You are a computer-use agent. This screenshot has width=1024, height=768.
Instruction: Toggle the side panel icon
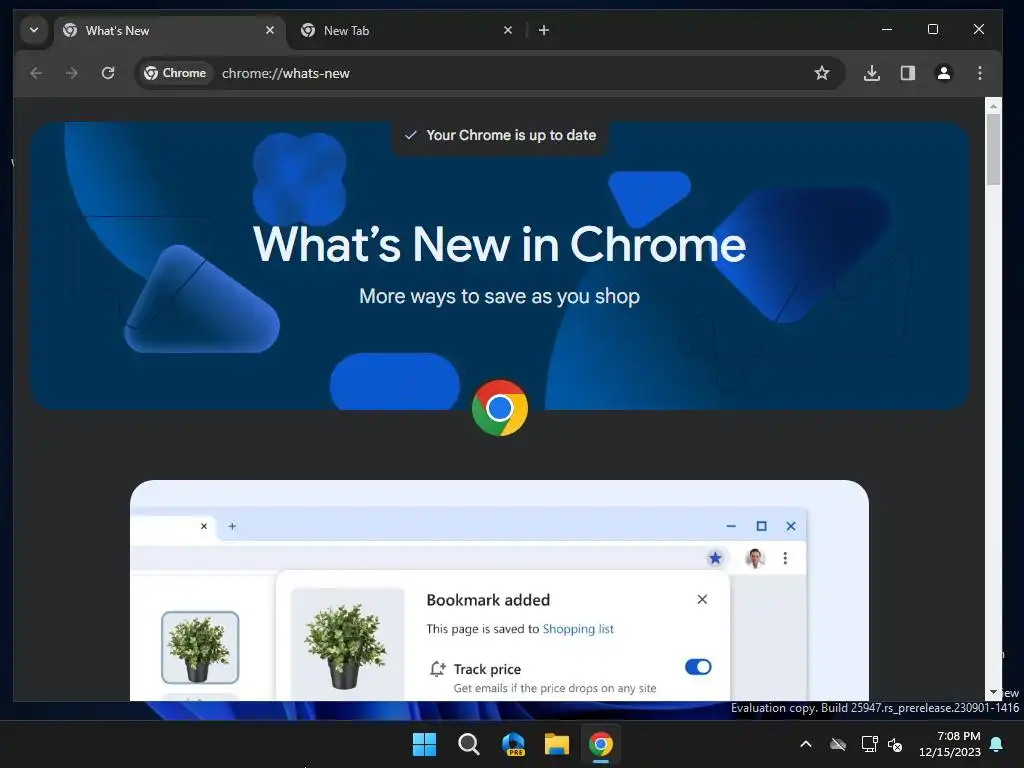[x=908, y=73]
